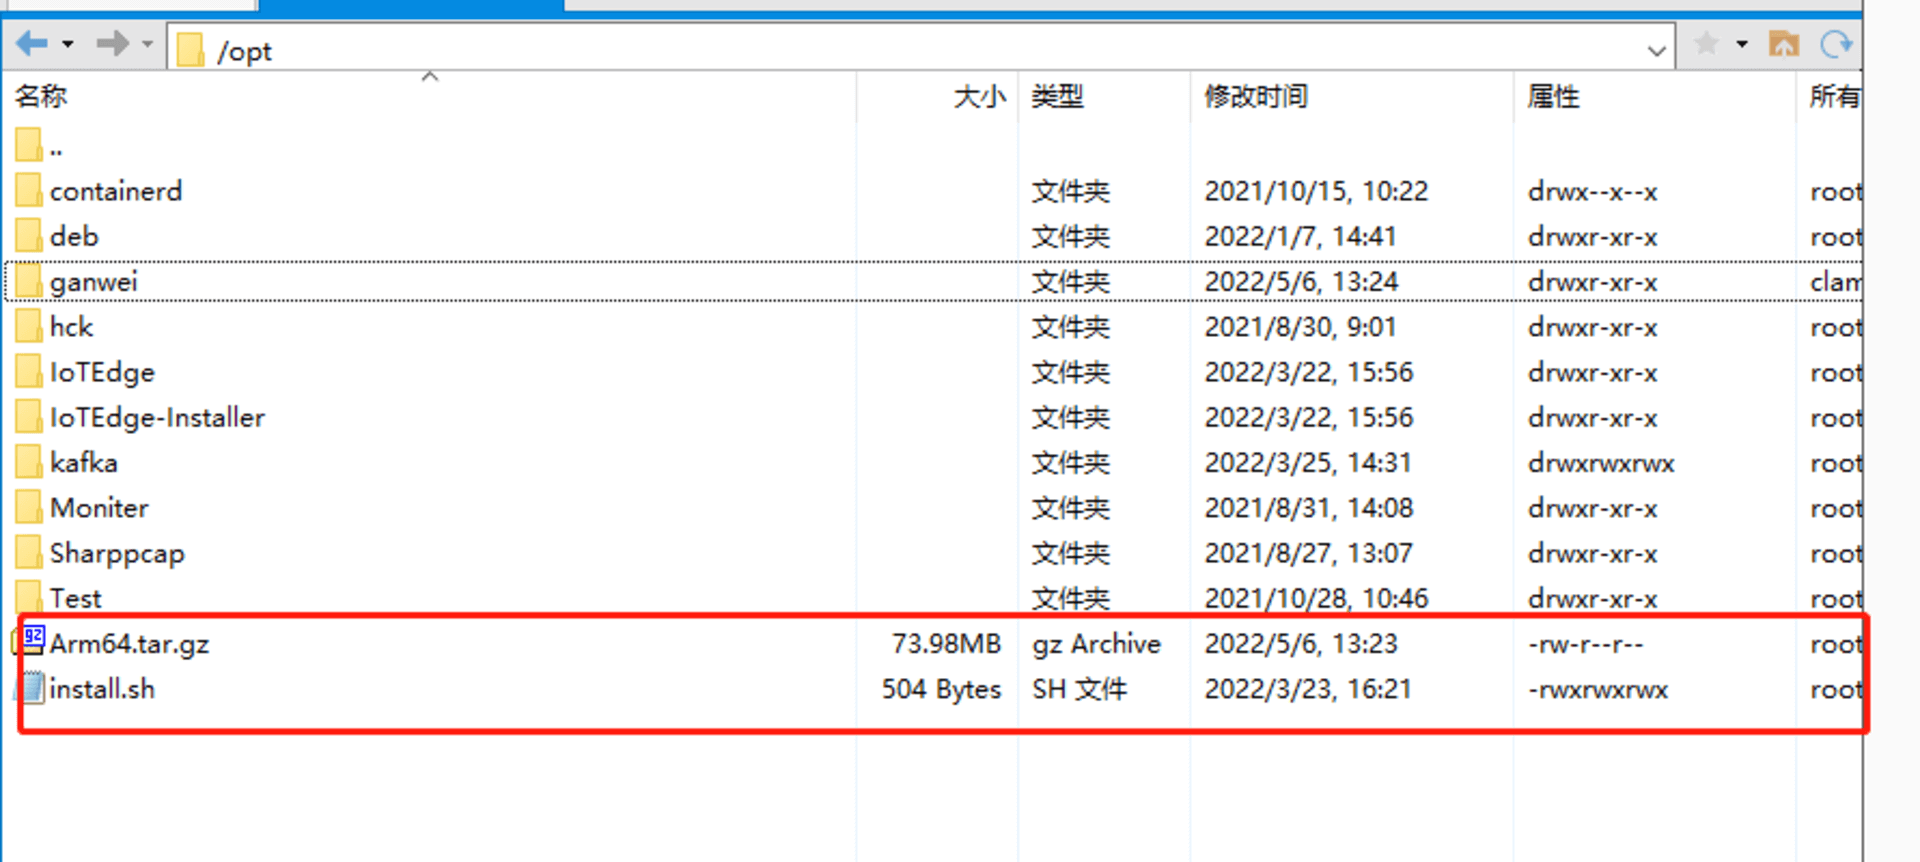Select the deb folder name

pyautogui.click(x=74, y=237)
